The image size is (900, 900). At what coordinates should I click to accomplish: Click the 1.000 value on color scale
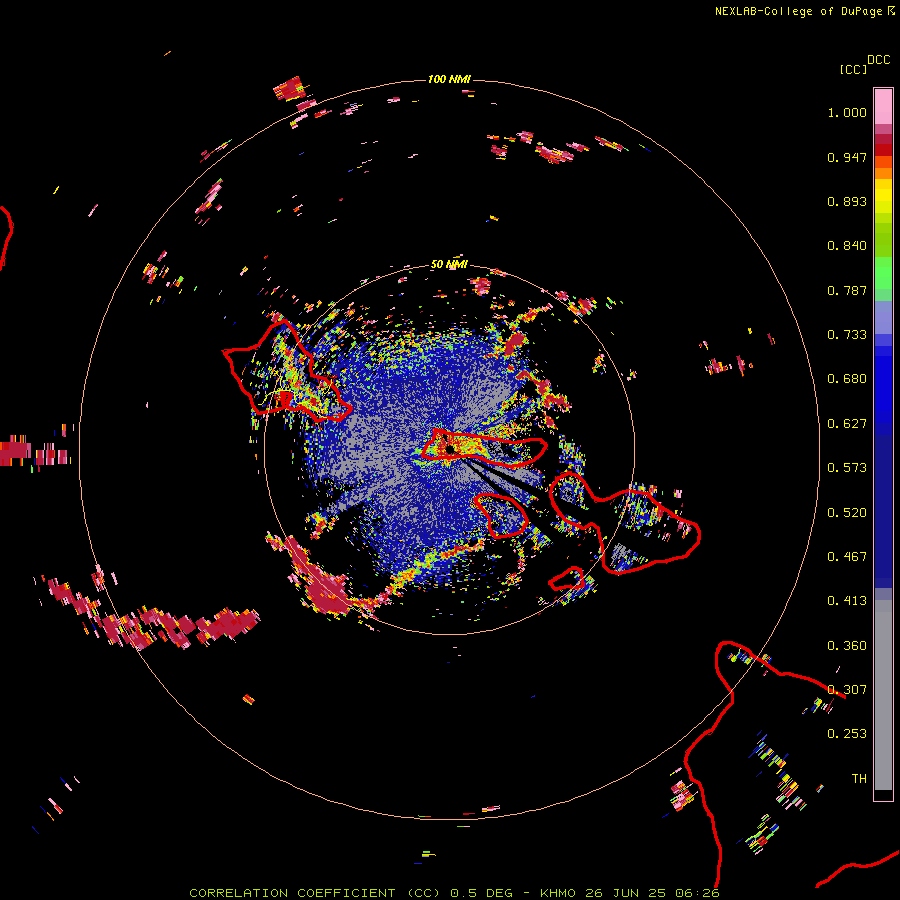pyautogui.click(x=847, y=112)
